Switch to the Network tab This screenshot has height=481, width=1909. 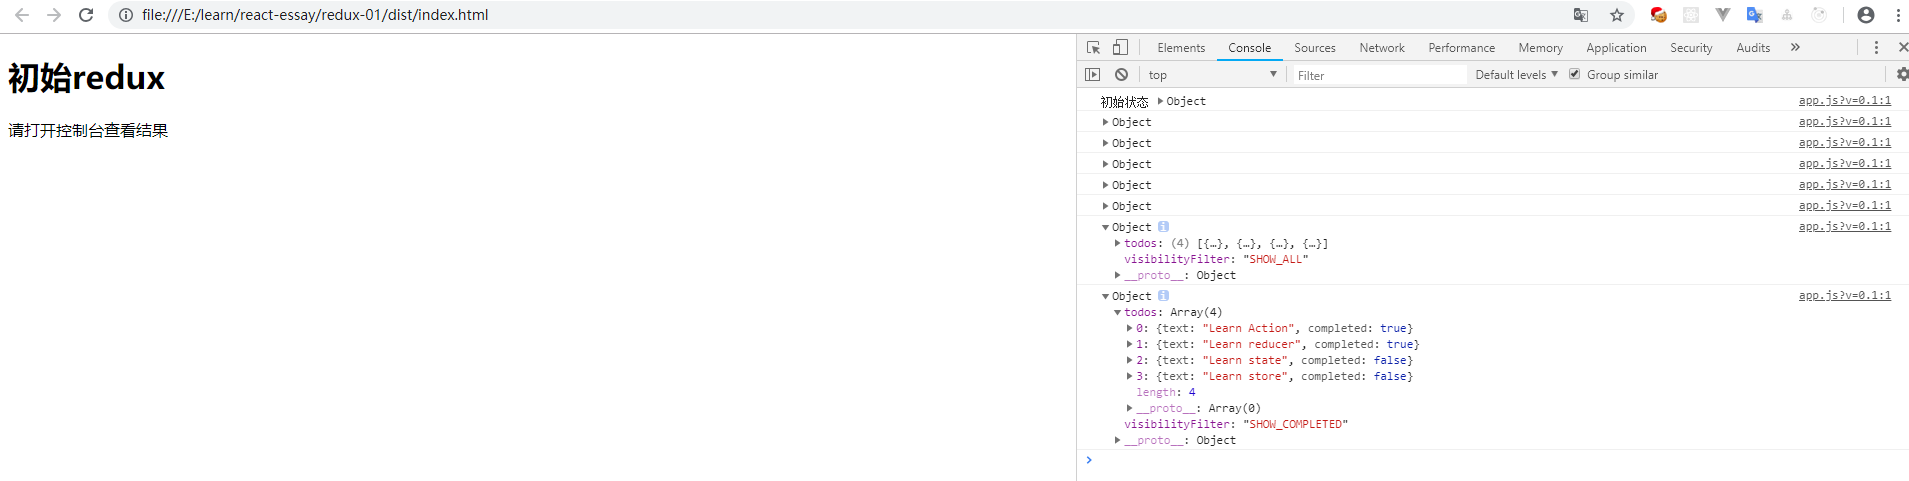[1381, 48]
